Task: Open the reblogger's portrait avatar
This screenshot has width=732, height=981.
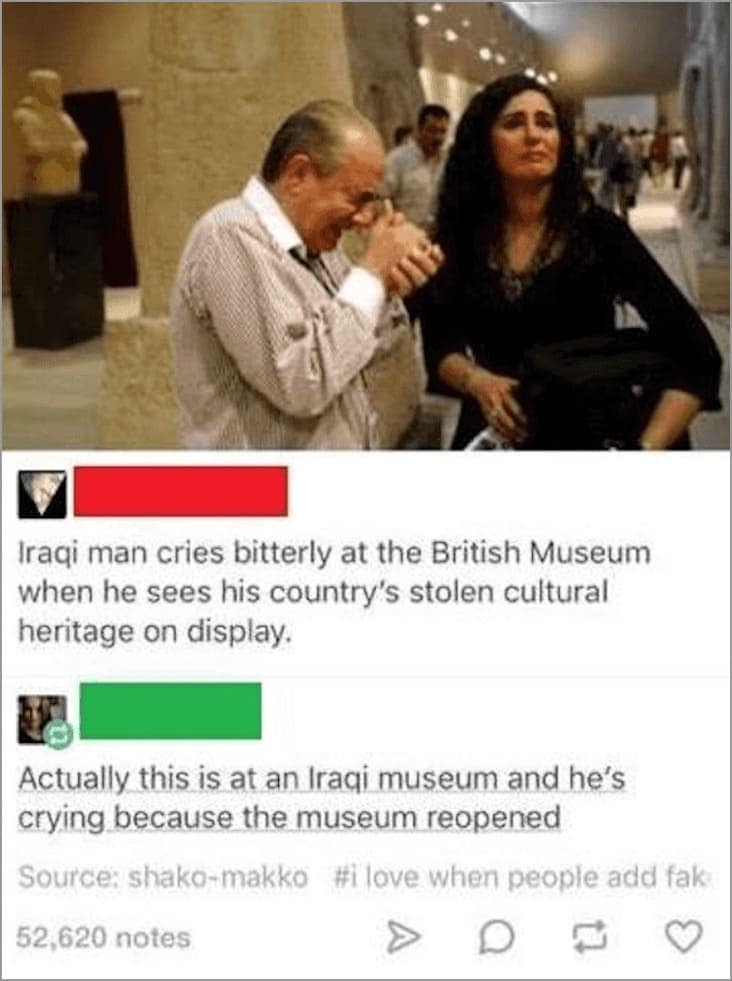Action: click(x=42, y=719)
